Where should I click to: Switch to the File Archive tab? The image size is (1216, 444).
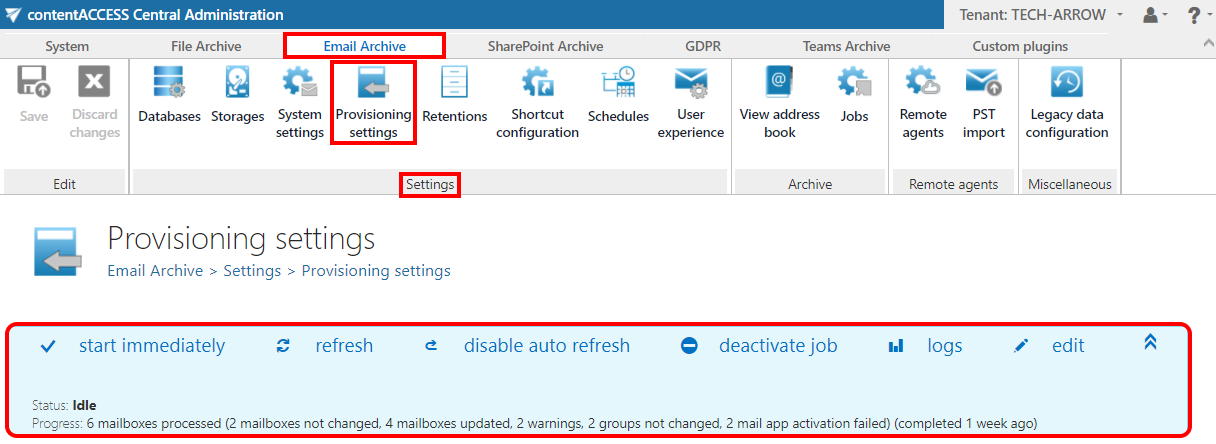(x=205, y=46)
